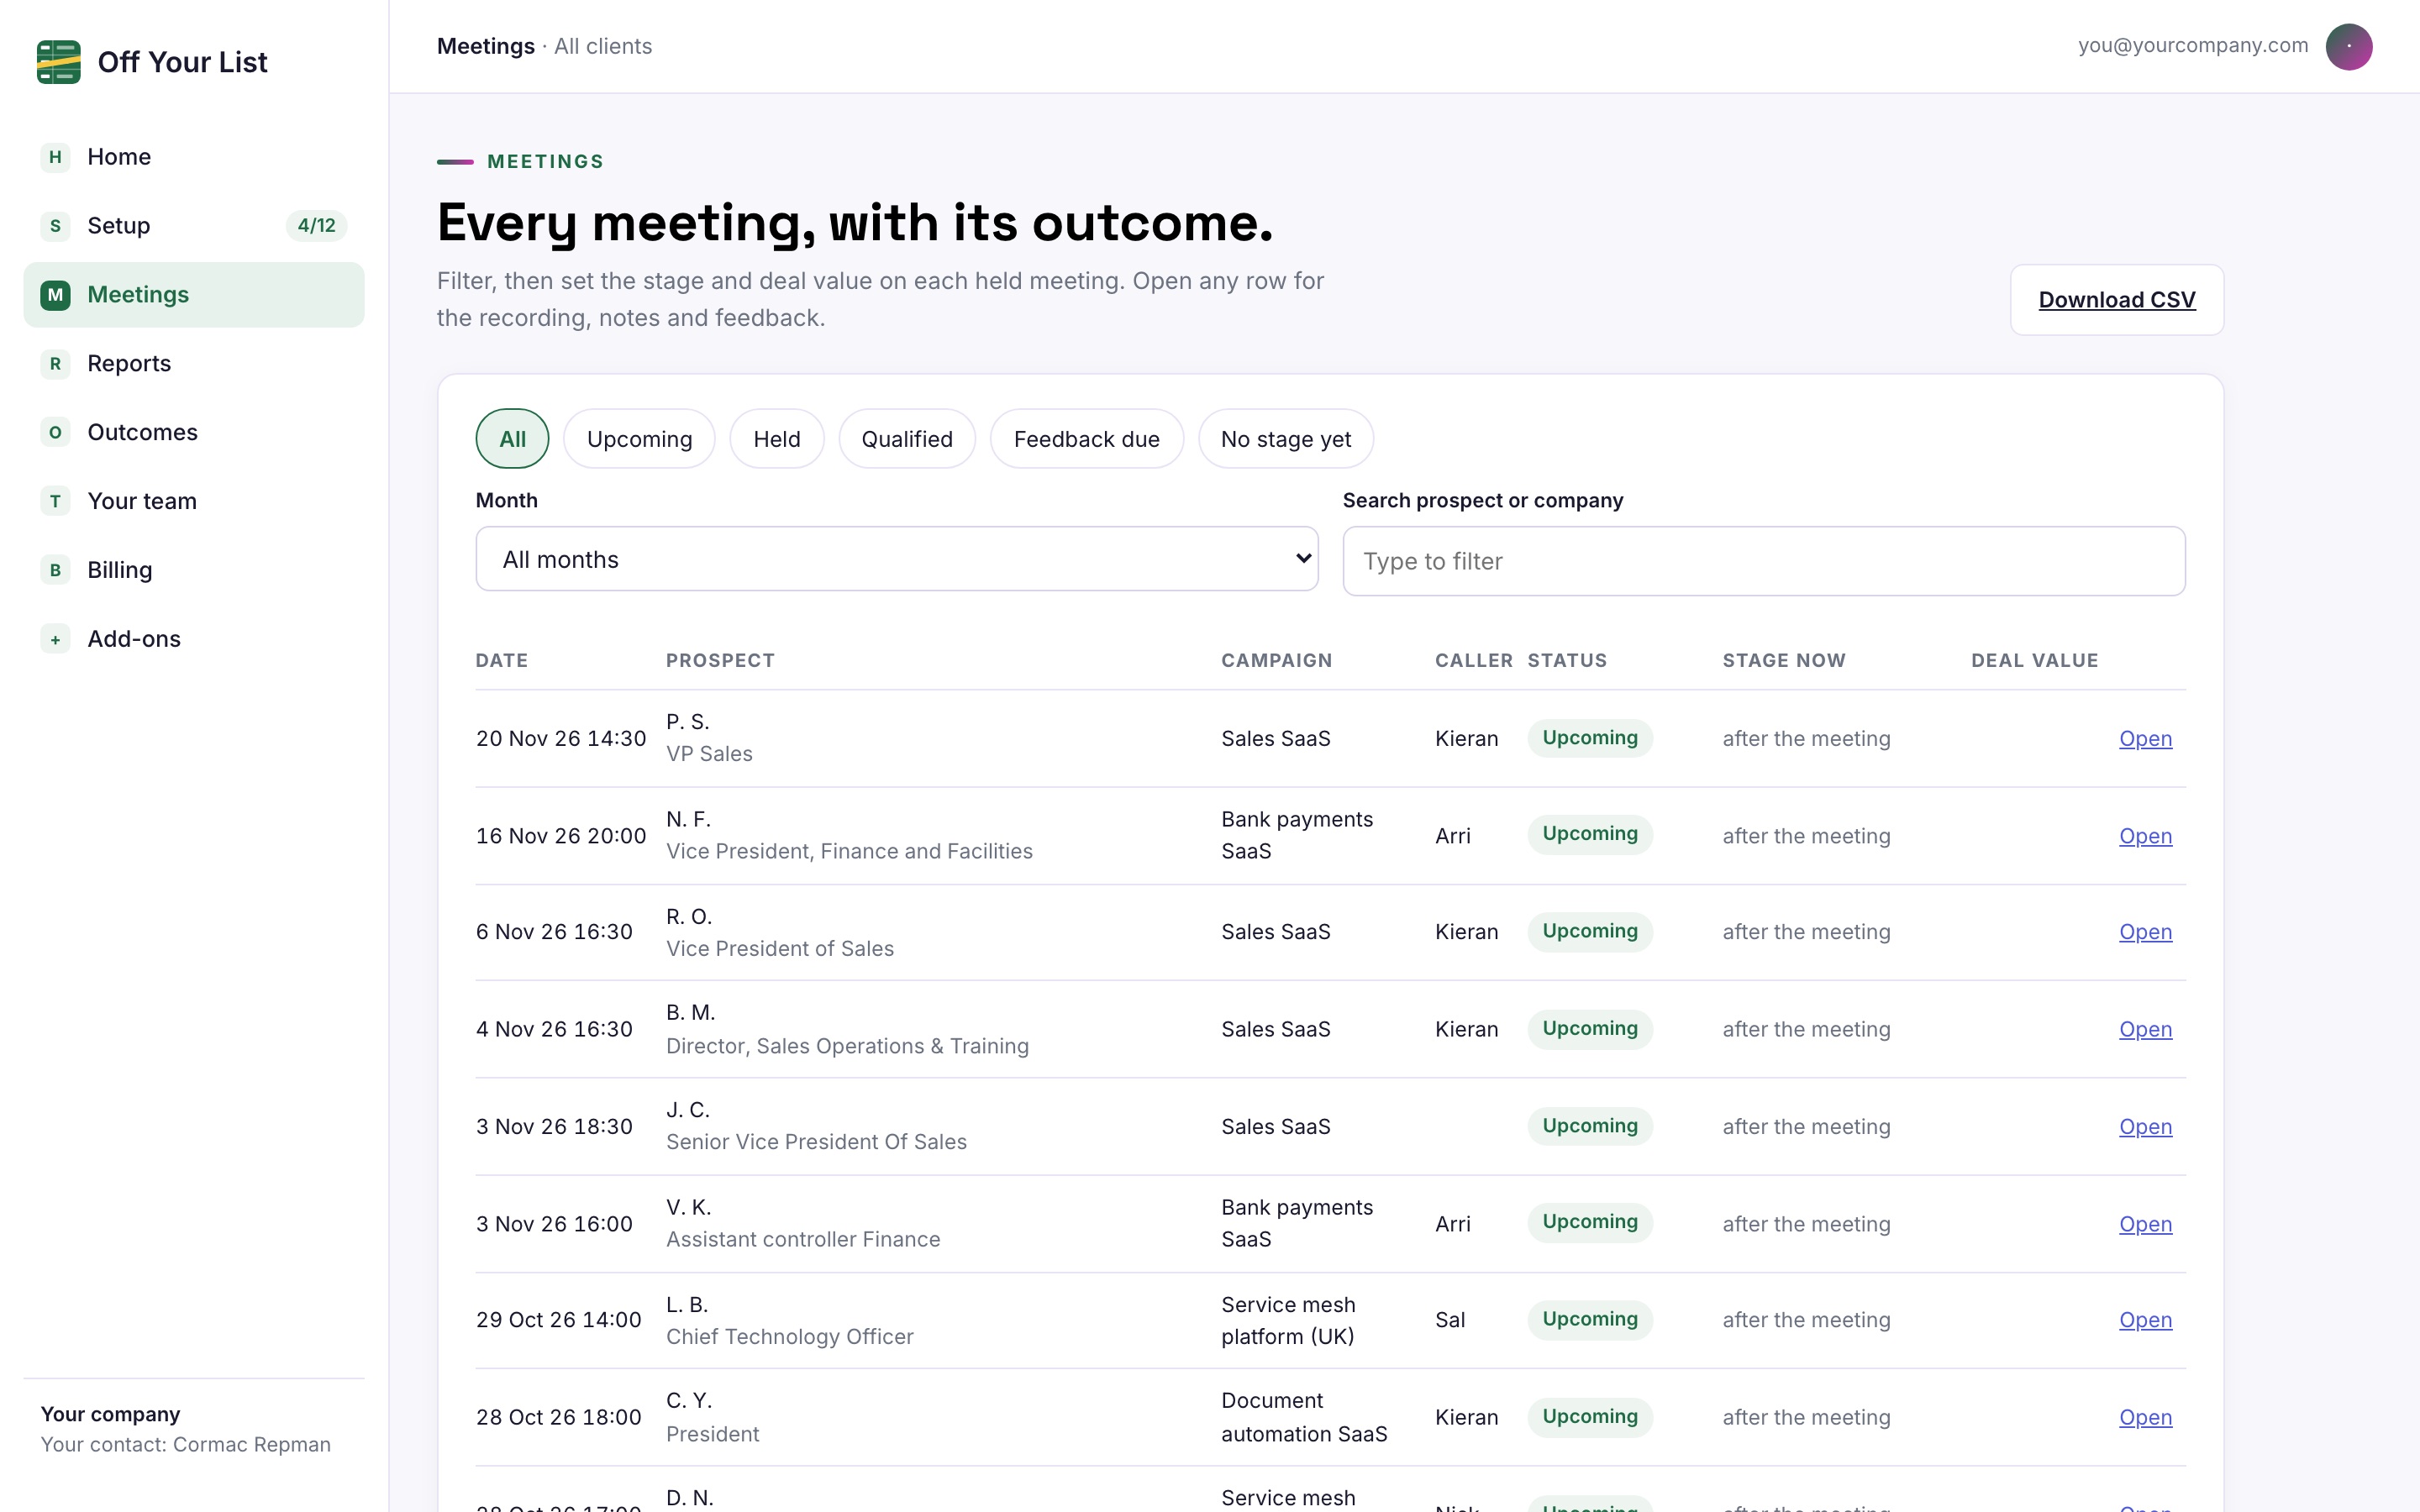This screenshot has height=1512, width=2420.
Task: Open the R. O. meeting row link
Action: (x=2145, y=932)
